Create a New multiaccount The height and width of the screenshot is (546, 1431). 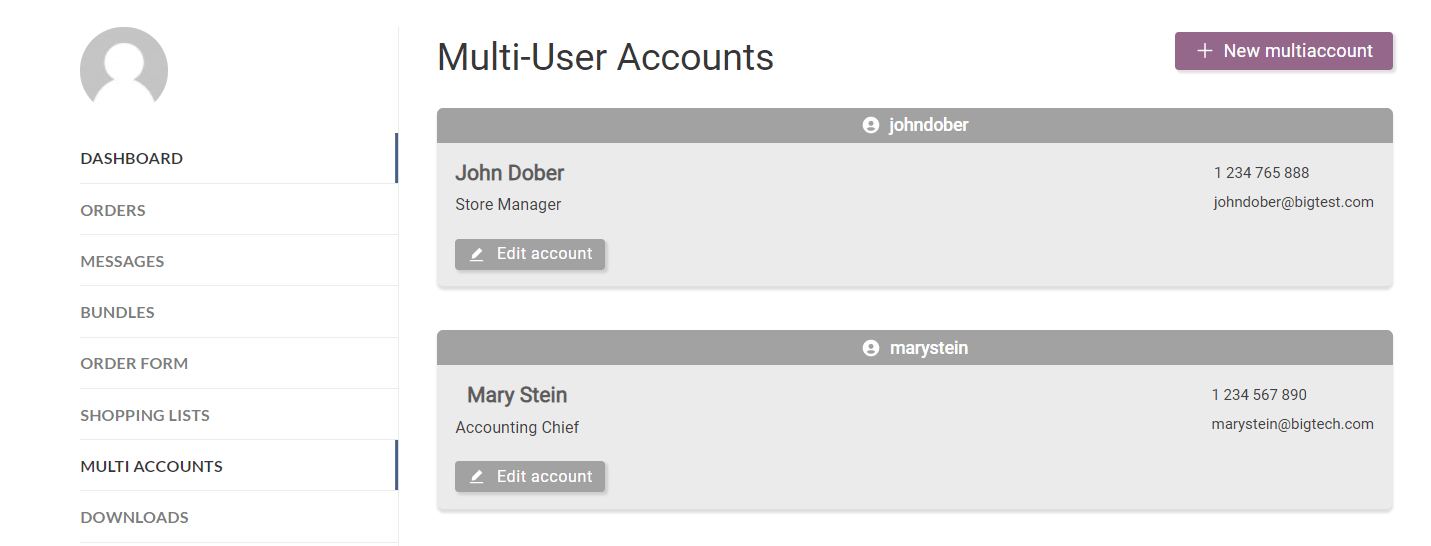click(x=1284, y=51)
